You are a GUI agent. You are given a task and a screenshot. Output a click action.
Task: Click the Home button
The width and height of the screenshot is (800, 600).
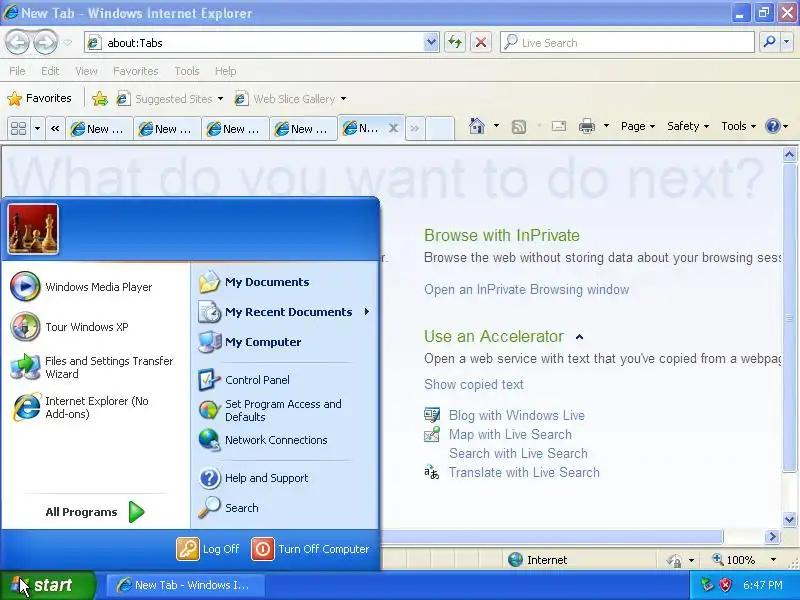pyautogui.click(x=477, y=126)
